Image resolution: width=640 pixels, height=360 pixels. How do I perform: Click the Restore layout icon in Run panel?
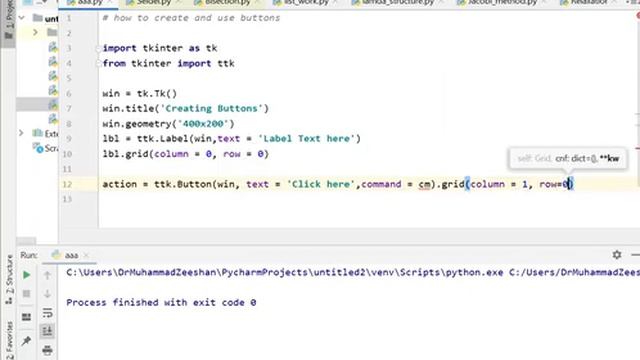[27, 317]
